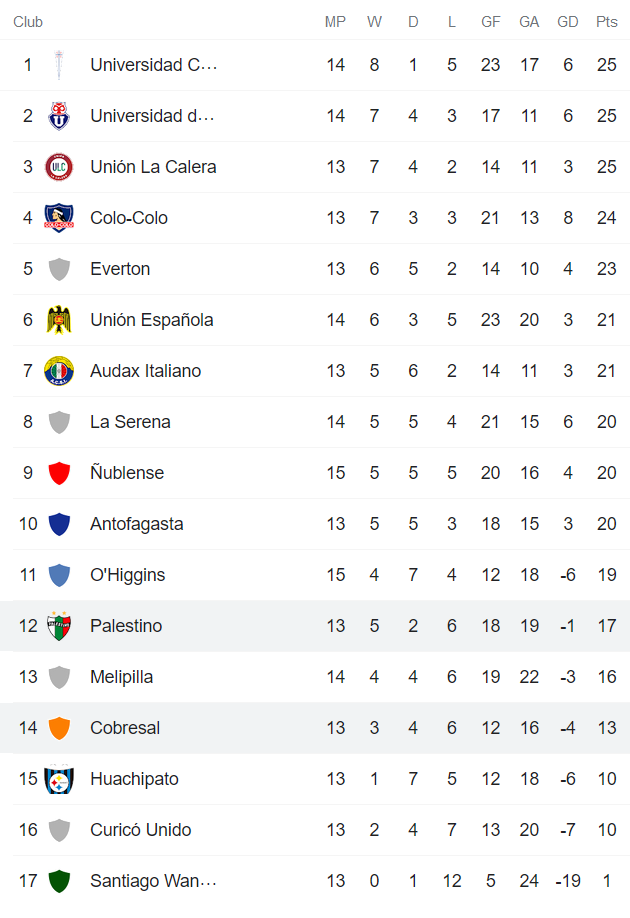Image resolution: width=630 pixels, height=918 pixels.
Task: Click the Universidad de Chile crest icon
Action: click(x=59, y=116)
